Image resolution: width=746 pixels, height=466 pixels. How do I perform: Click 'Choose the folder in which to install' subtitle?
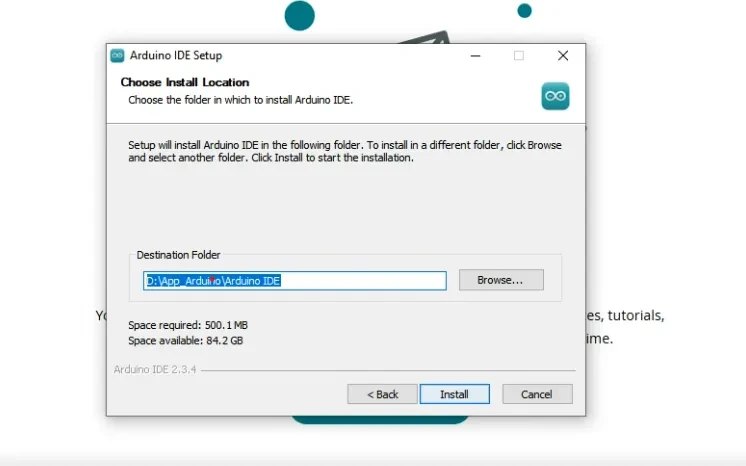[x=240, y=100]
